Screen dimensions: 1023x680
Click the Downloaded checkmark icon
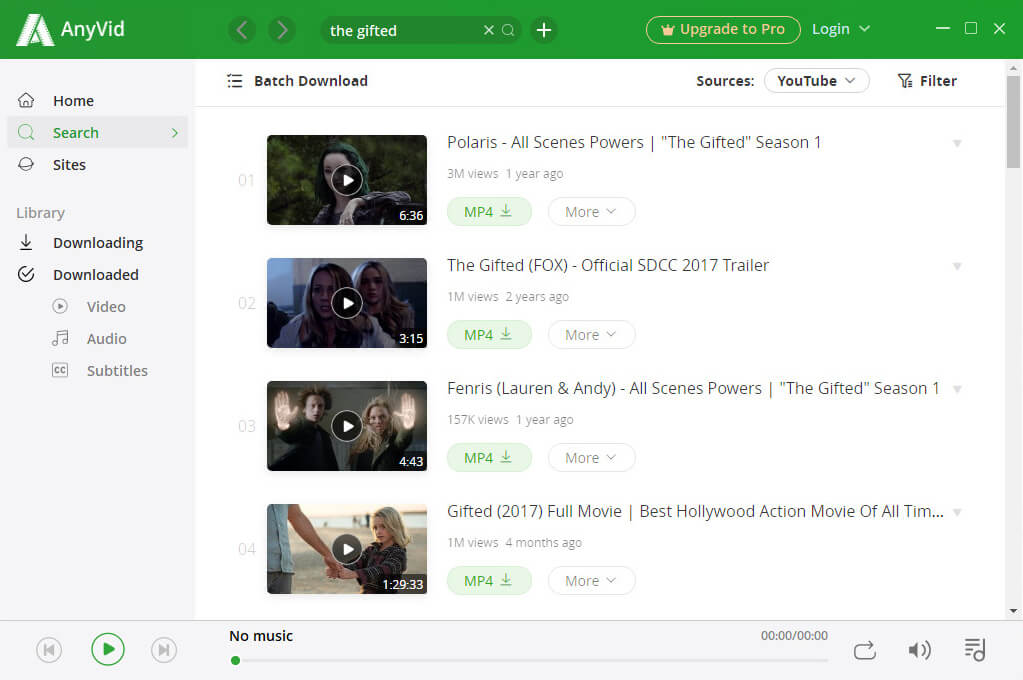pyautogui.click(x=26, y=274)
